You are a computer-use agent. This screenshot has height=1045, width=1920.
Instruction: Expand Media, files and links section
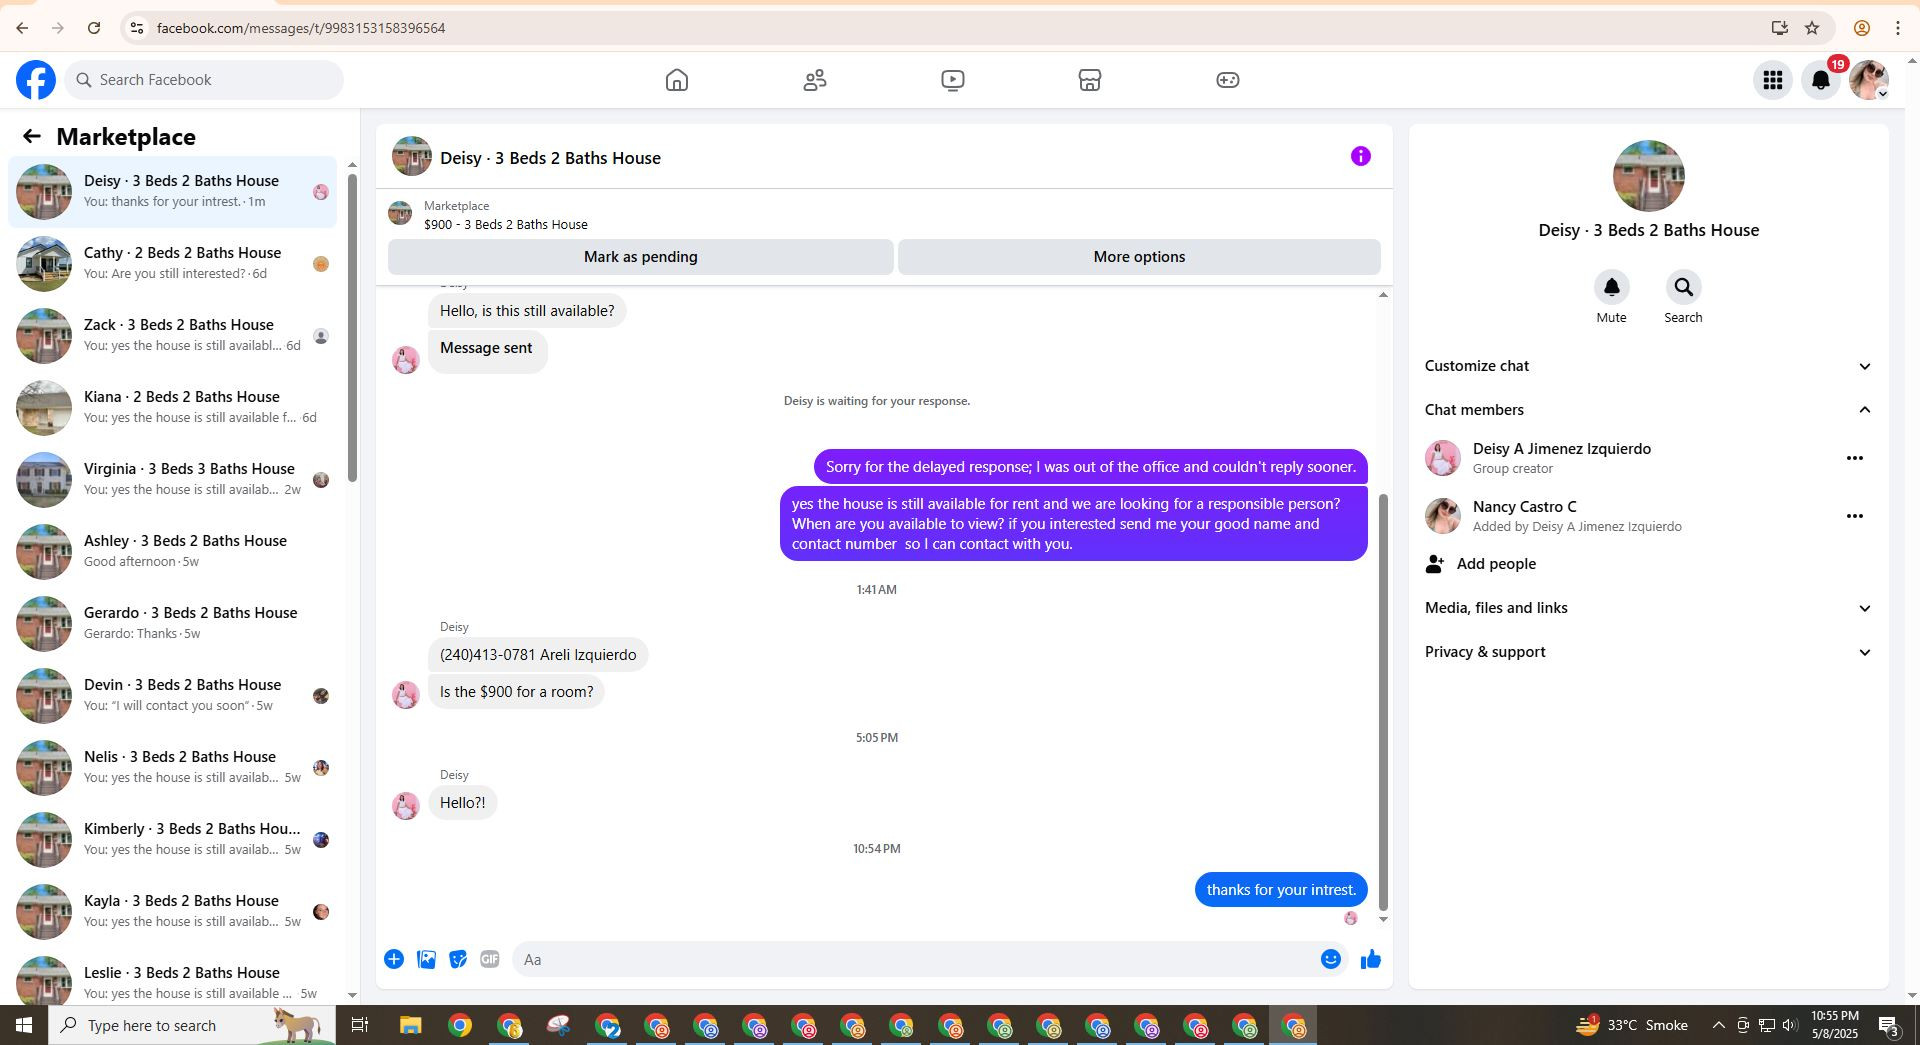[1648, 608]
